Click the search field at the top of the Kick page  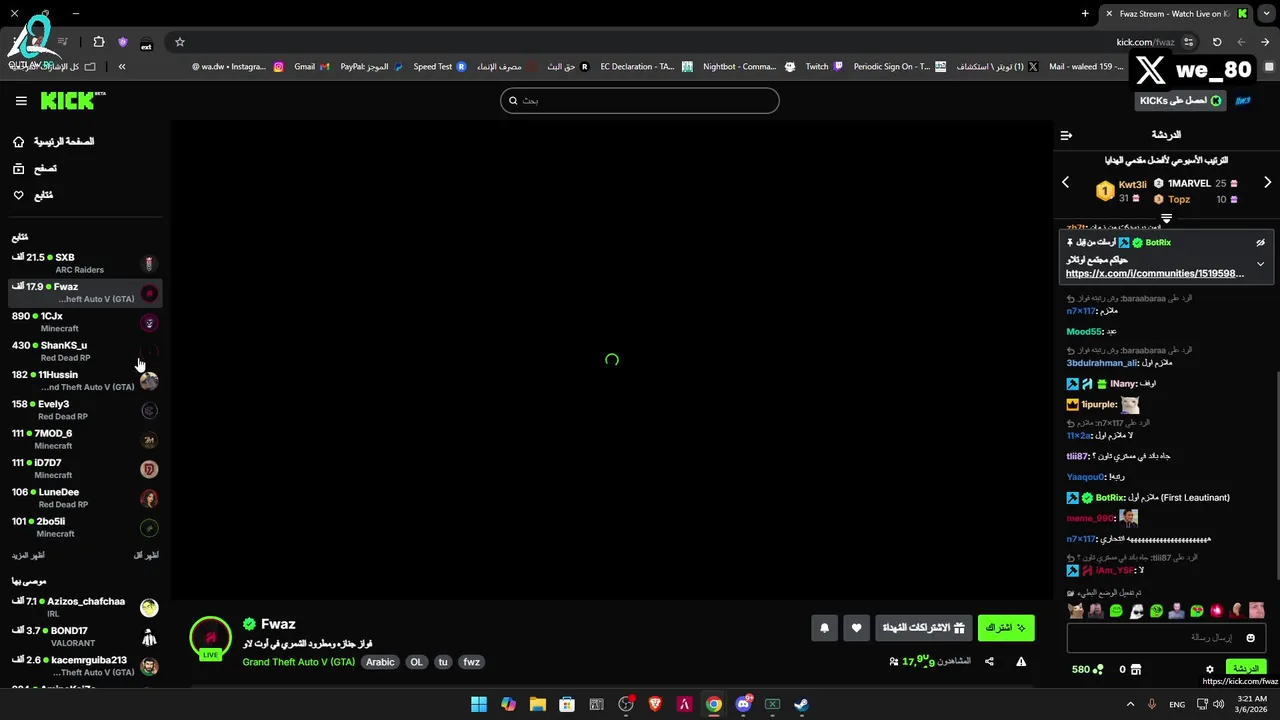(639, 100)
